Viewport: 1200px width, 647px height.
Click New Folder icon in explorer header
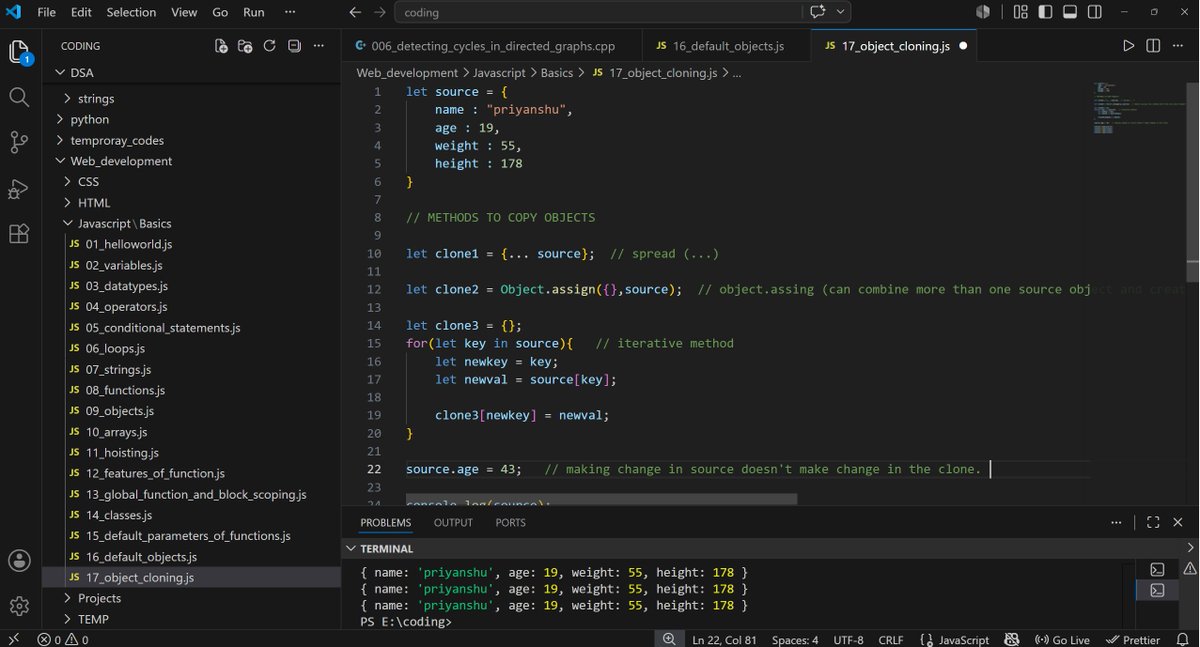point(245,46)
